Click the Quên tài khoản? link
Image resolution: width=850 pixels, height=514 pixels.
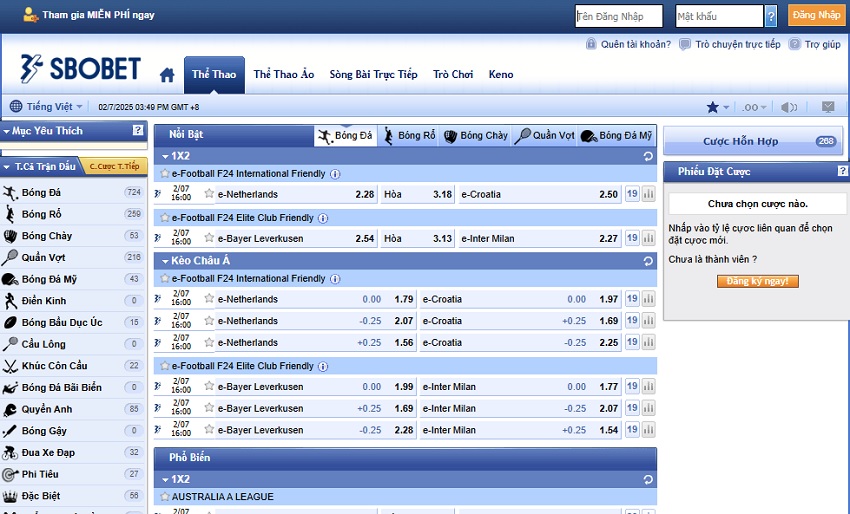[635, 44]
